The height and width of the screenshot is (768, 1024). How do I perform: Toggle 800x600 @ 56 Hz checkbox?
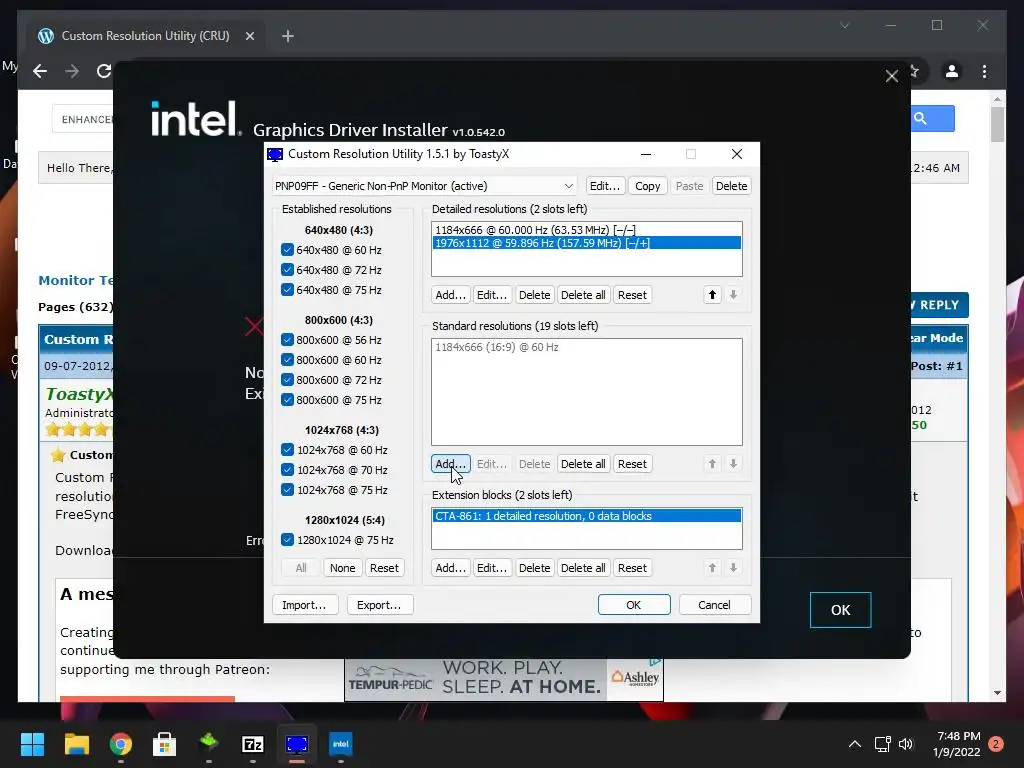(287, 340)
